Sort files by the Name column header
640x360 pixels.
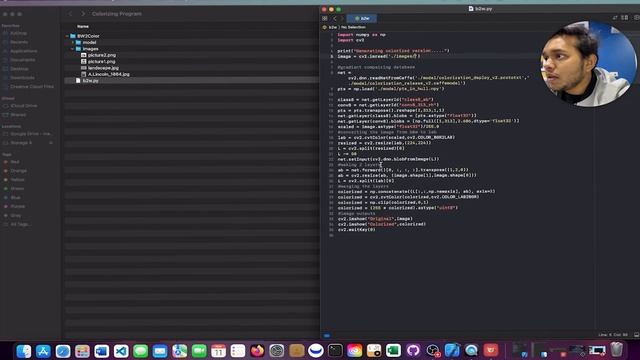tap(83, 27)
